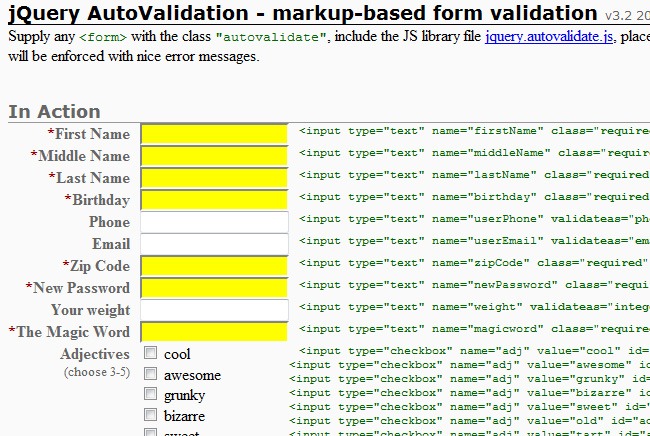Select the code line with name="userPhone"
The image size is (650, 436).
(x=474, y=219)
